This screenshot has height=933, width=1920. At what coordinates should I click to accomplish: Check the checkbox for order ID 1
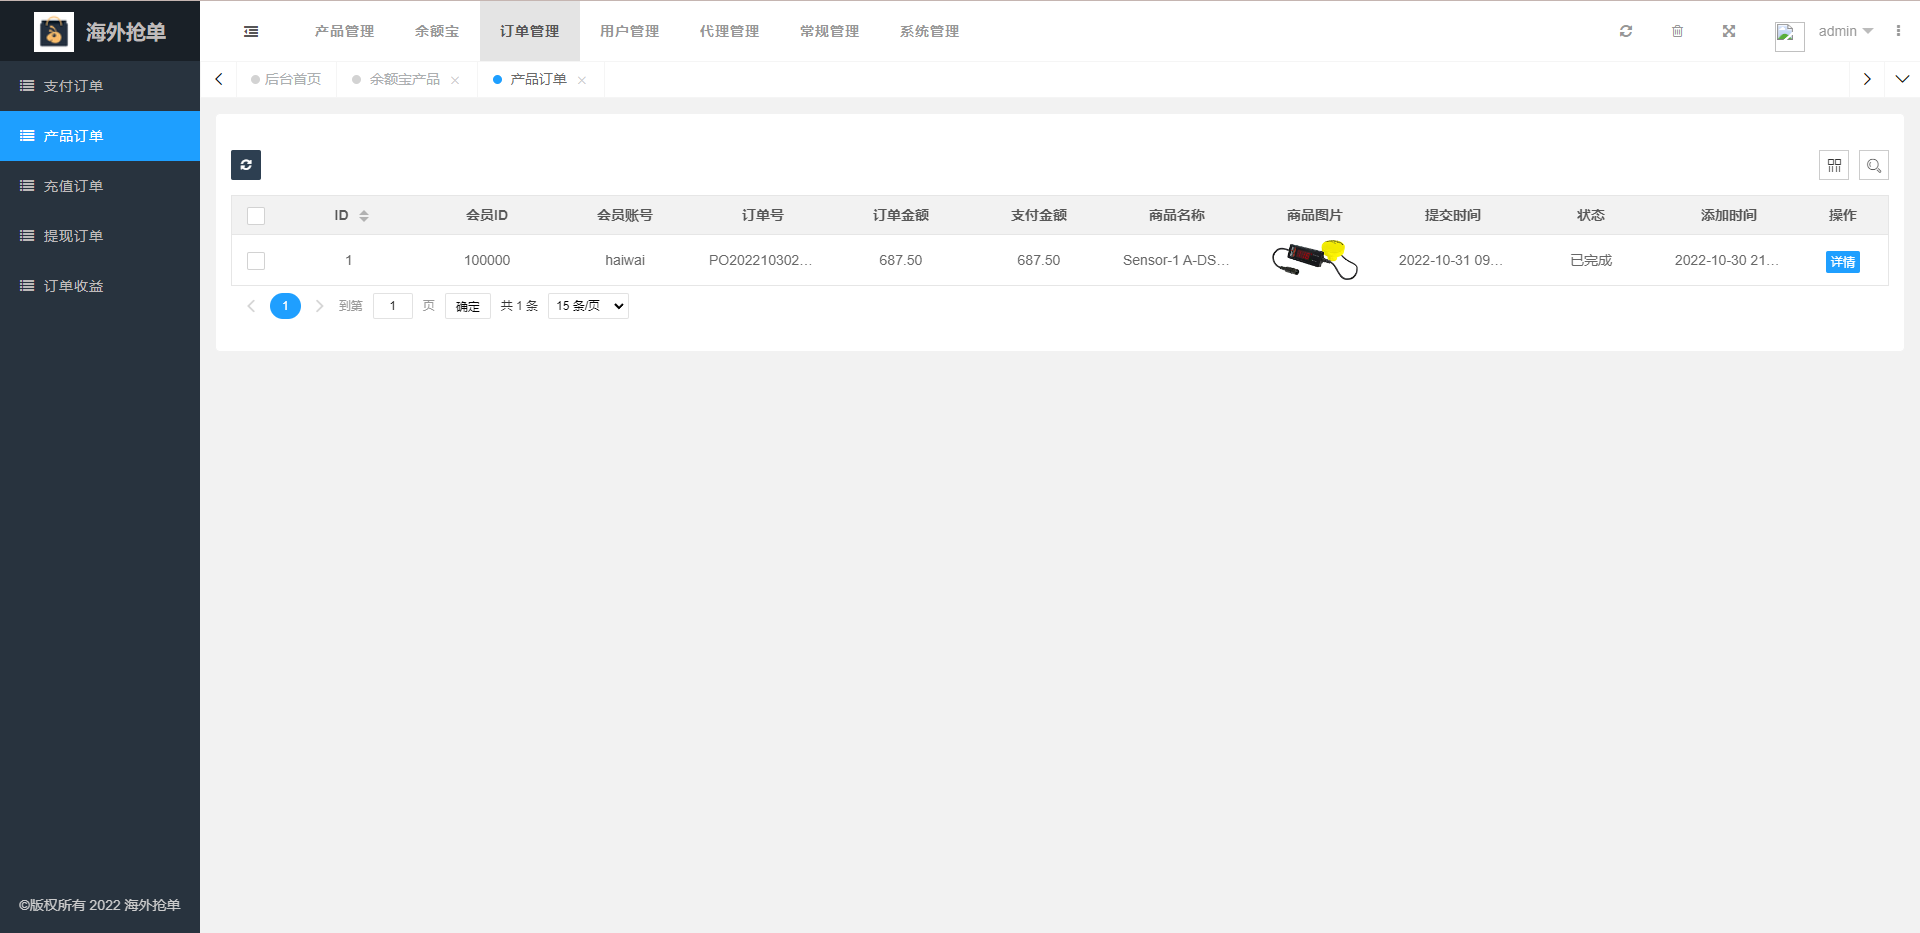(256, 260)
